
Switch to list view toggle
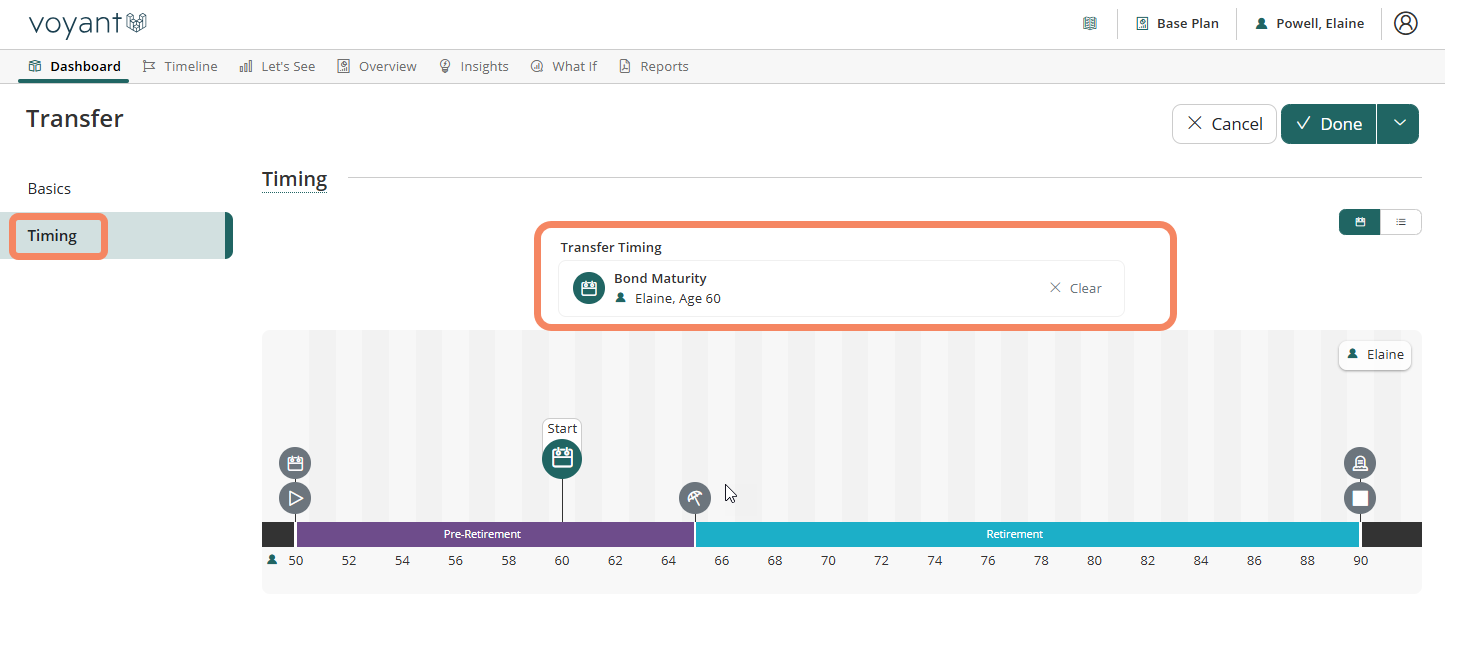(1401, 222)
